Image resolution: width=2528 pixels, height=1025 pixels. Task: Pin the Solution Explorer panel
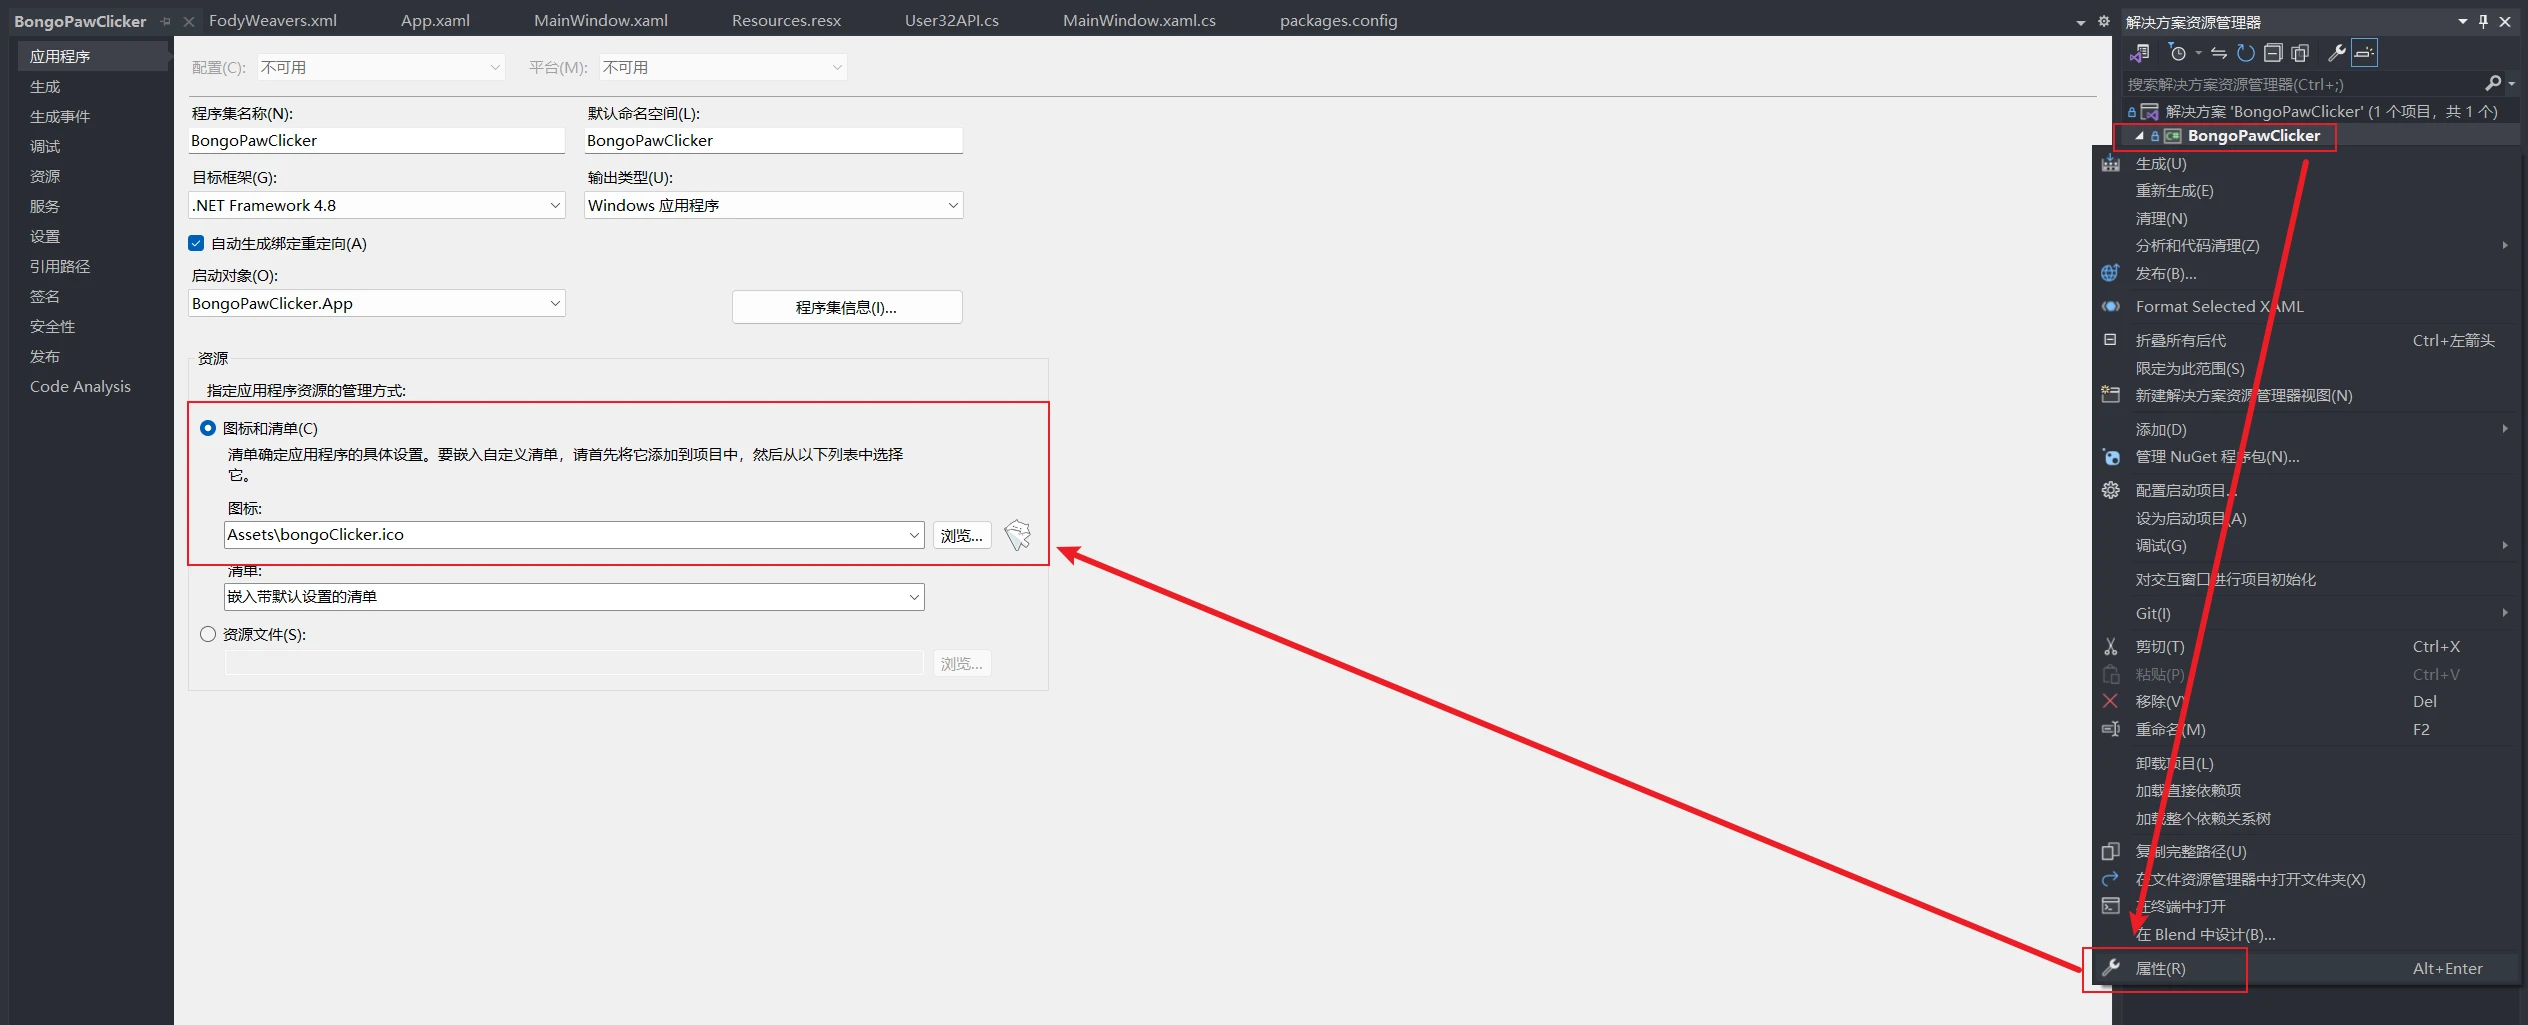coord(2483,21)
